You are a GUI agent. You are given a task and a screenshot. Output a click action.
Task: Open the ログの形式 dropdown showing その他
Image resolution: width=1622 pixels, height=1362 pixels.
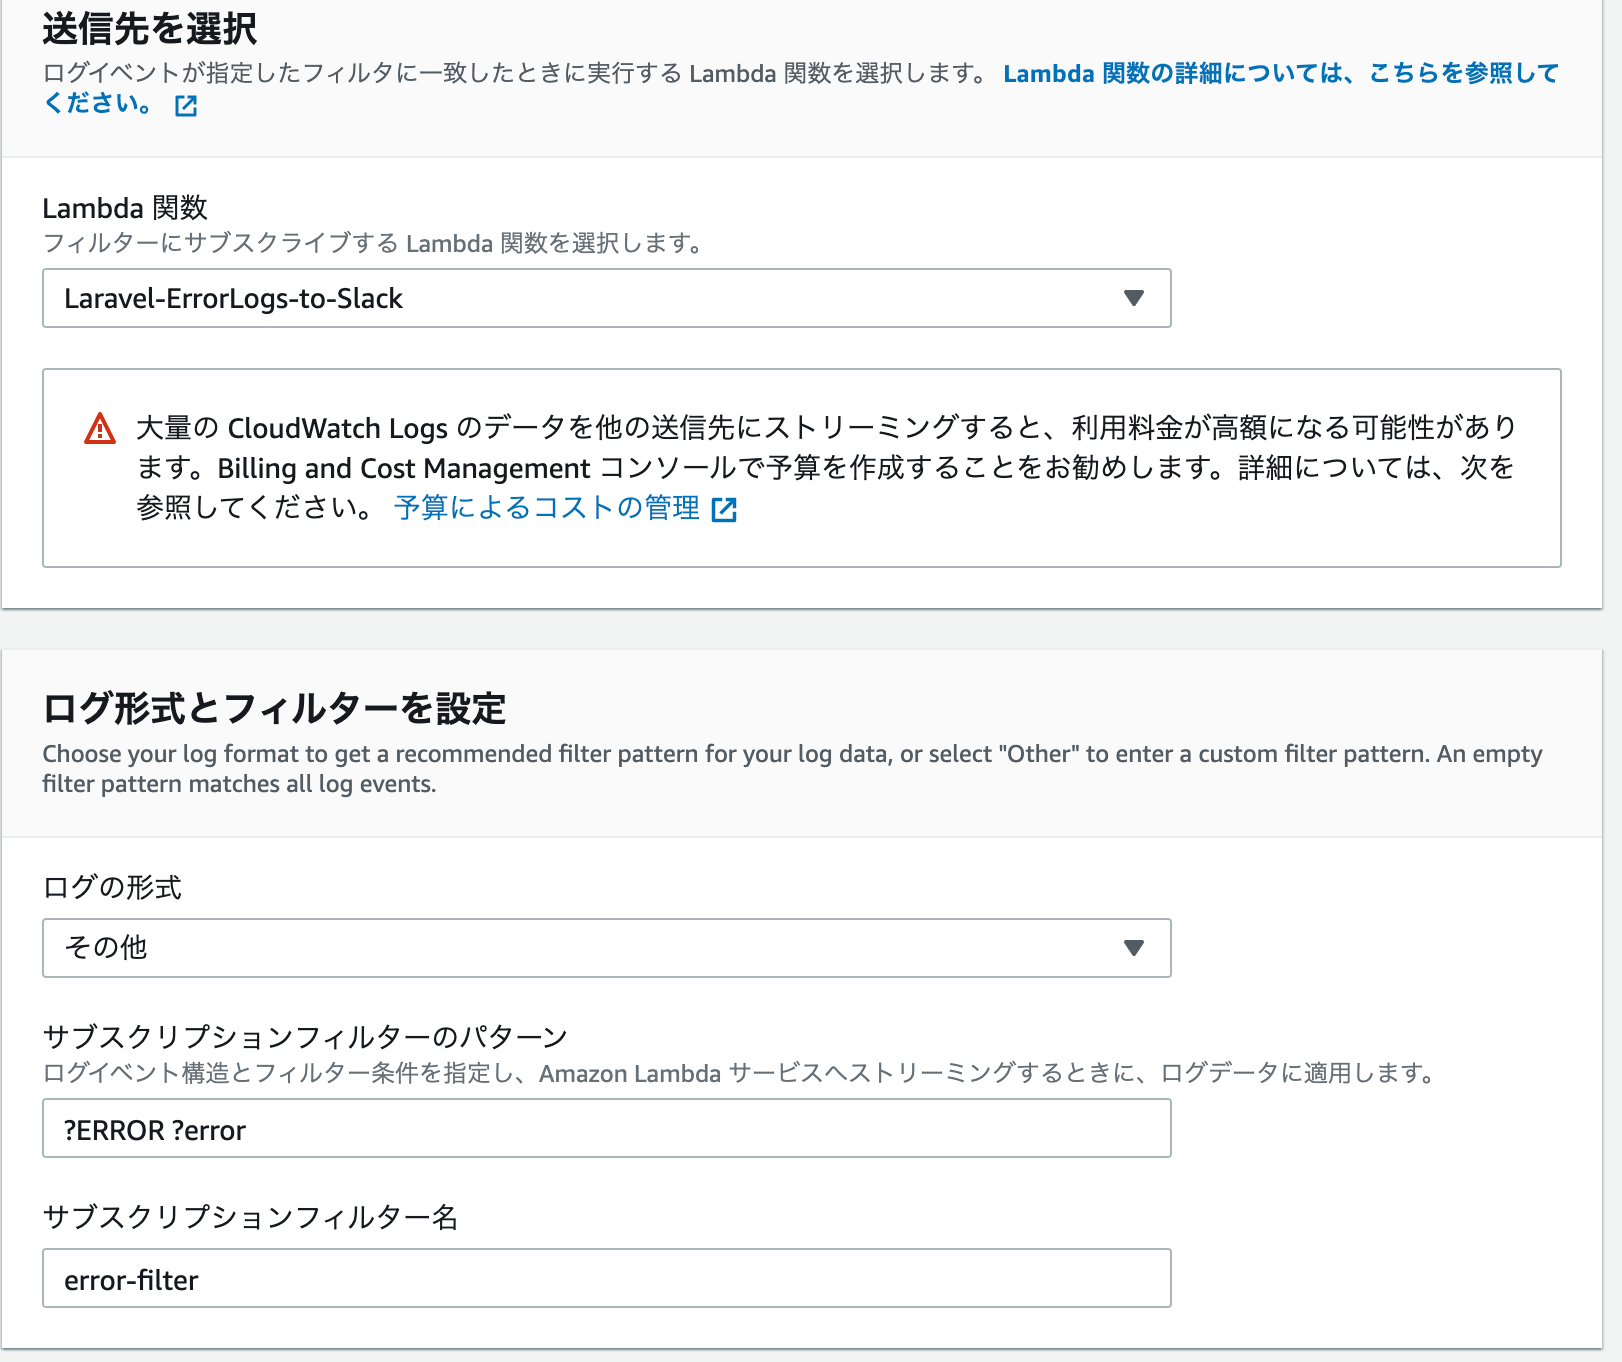(x=606, y=948)
